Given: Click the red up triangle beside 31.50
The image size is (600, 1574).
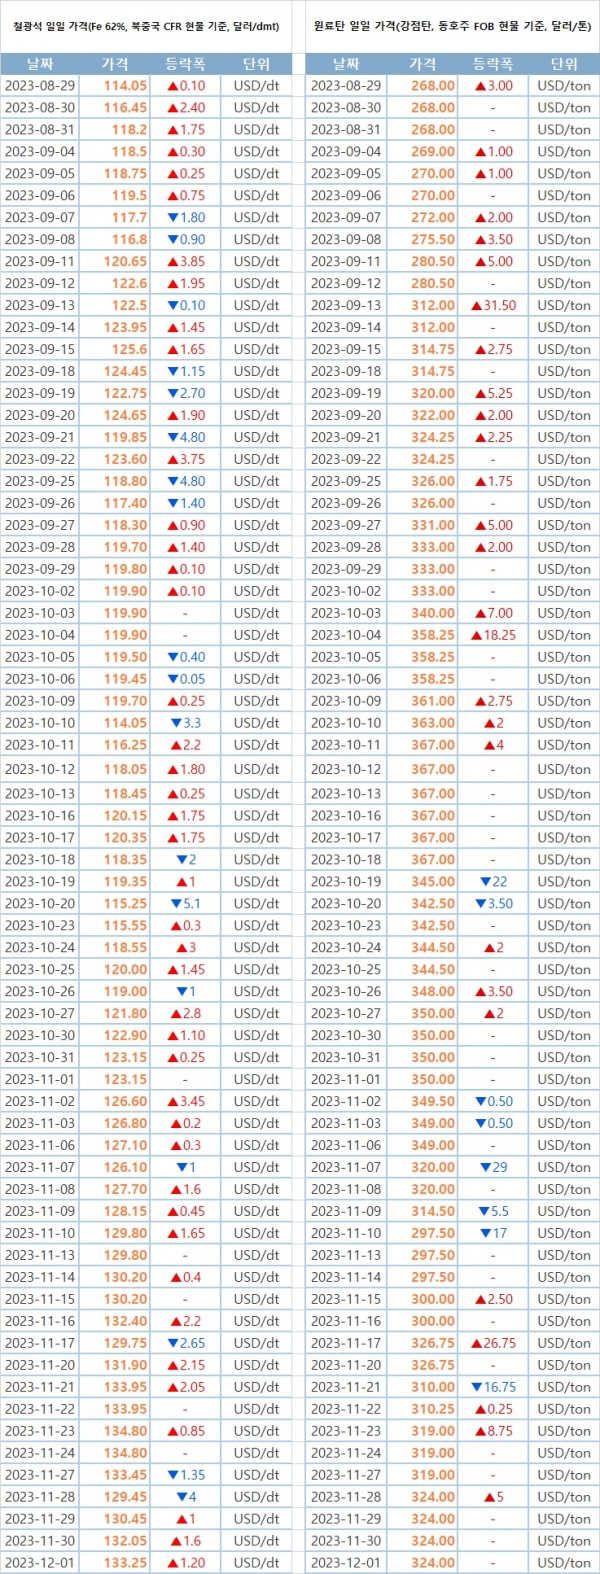Looking at the screenshot, I should (x=476, y=306).
